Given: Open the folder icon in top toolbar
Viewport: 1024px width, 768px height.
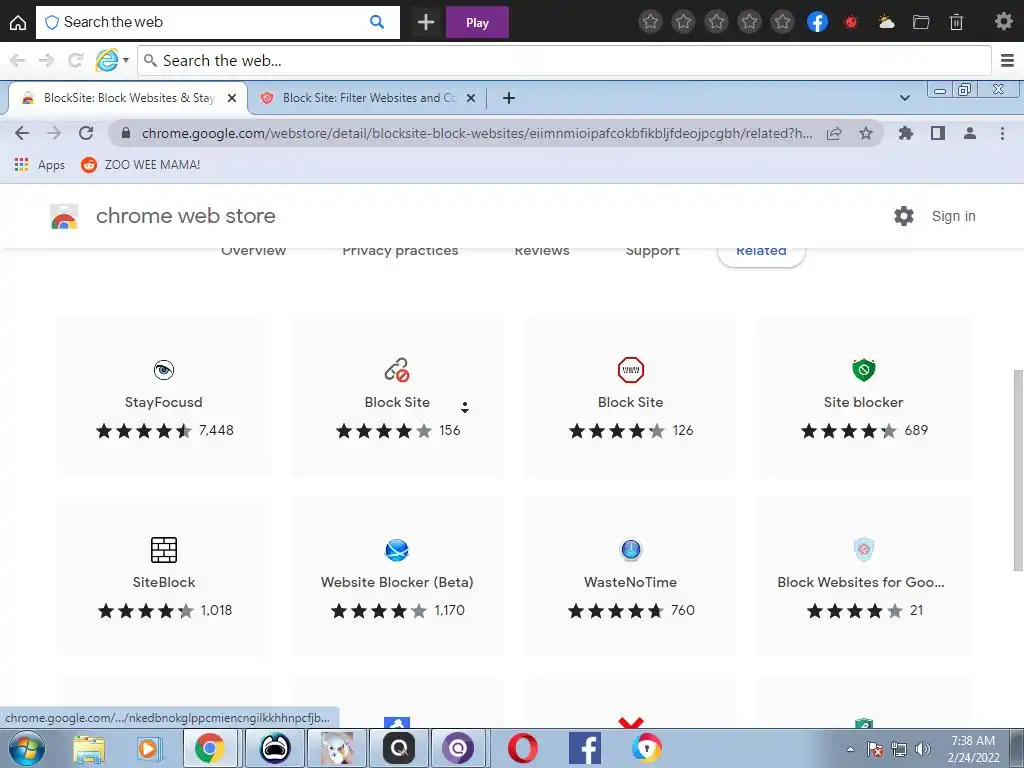Looking at the screenshot, I should [x=921, y=22].
